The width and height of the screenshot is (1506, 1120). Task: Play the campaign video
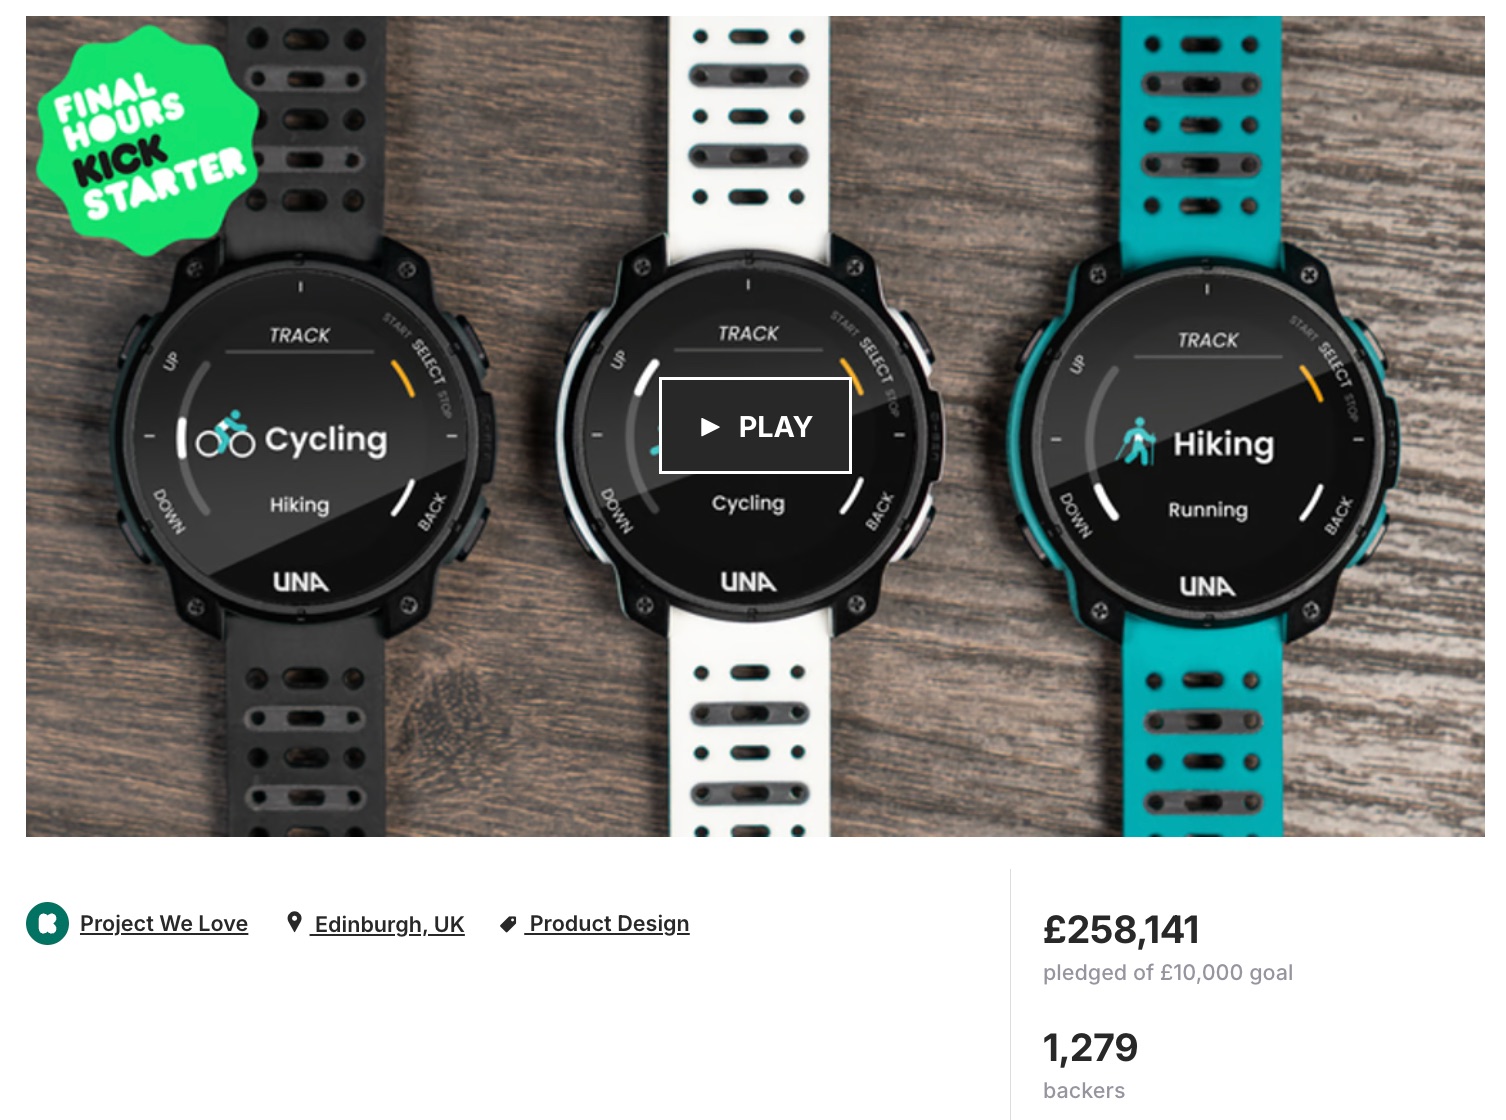tap(755, 425)
